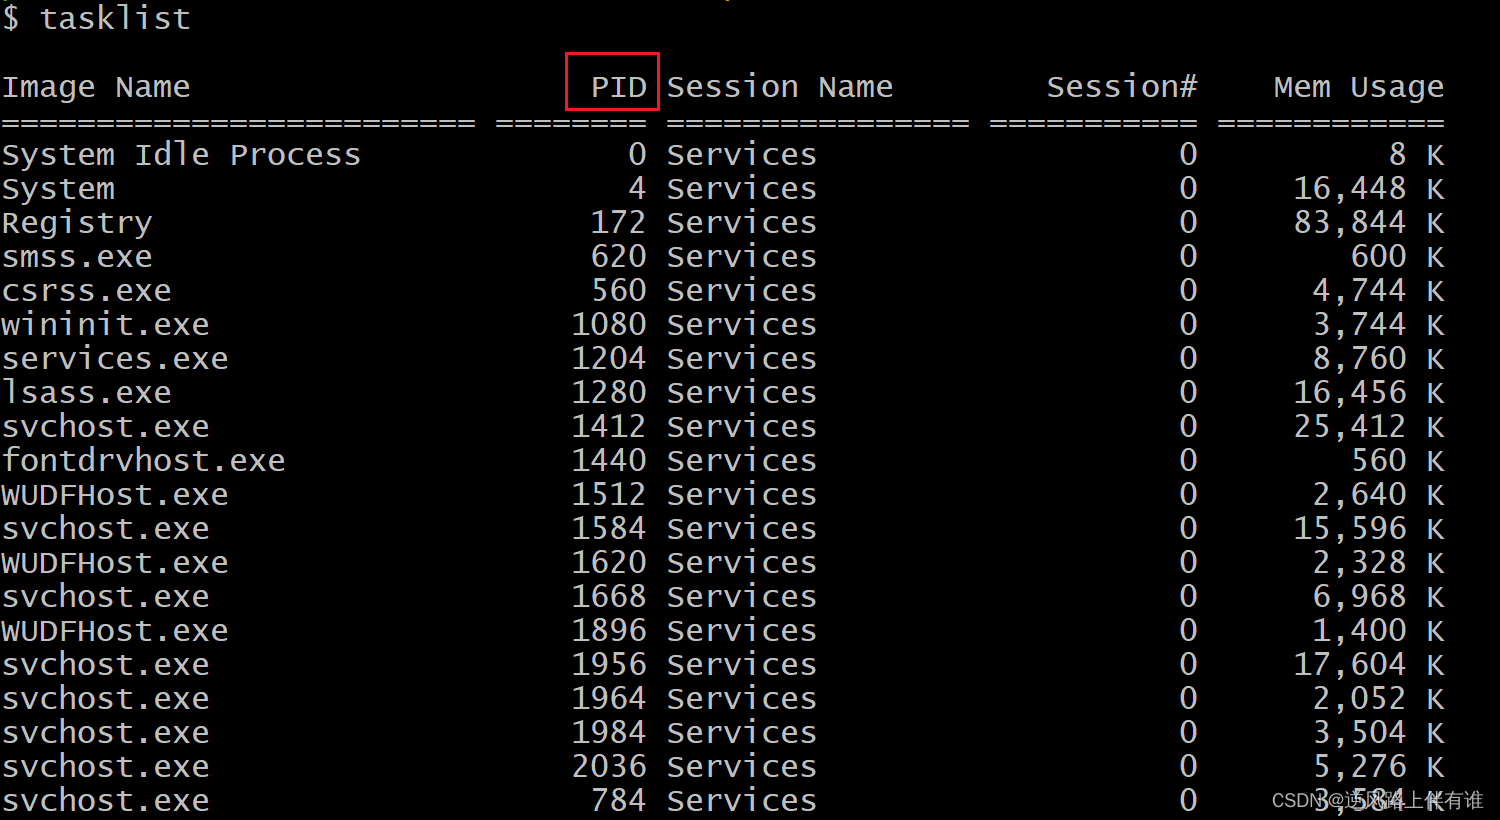Click the PID column header in red box
This screenshot has width=1500, height=820.
(x=613, y=86)
